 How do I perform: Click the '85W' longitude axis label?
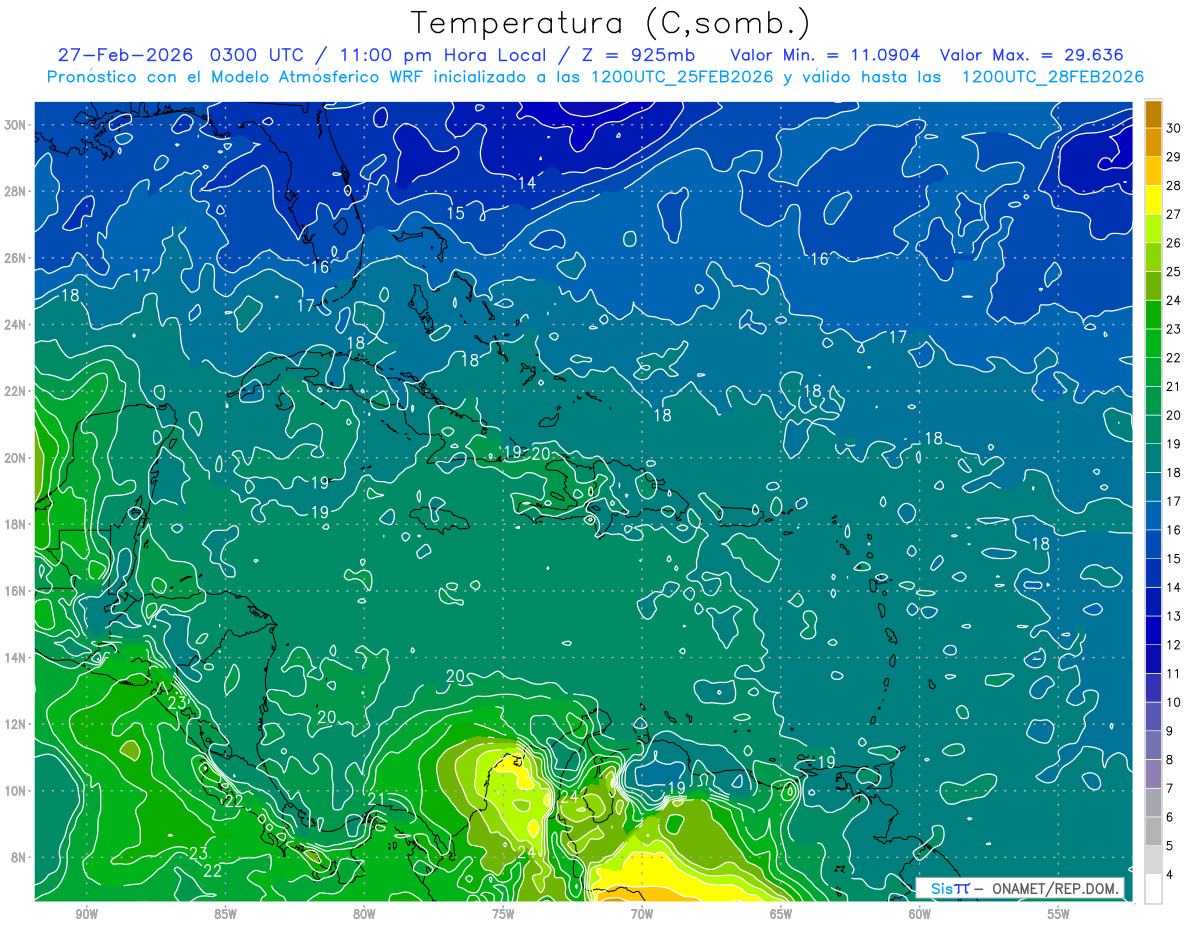pyautogui.click(x=225, y=915)
